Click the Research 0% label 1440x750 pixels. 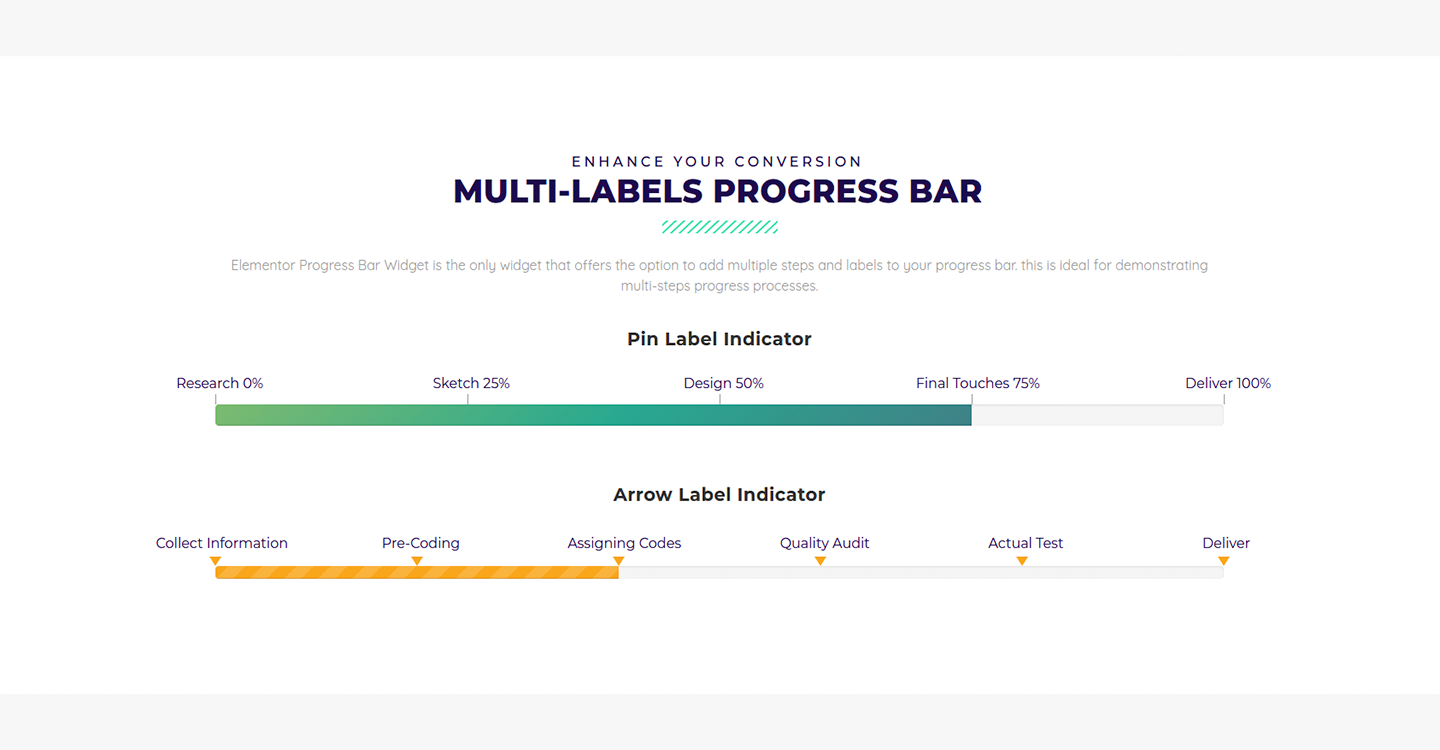coord(219,383)
